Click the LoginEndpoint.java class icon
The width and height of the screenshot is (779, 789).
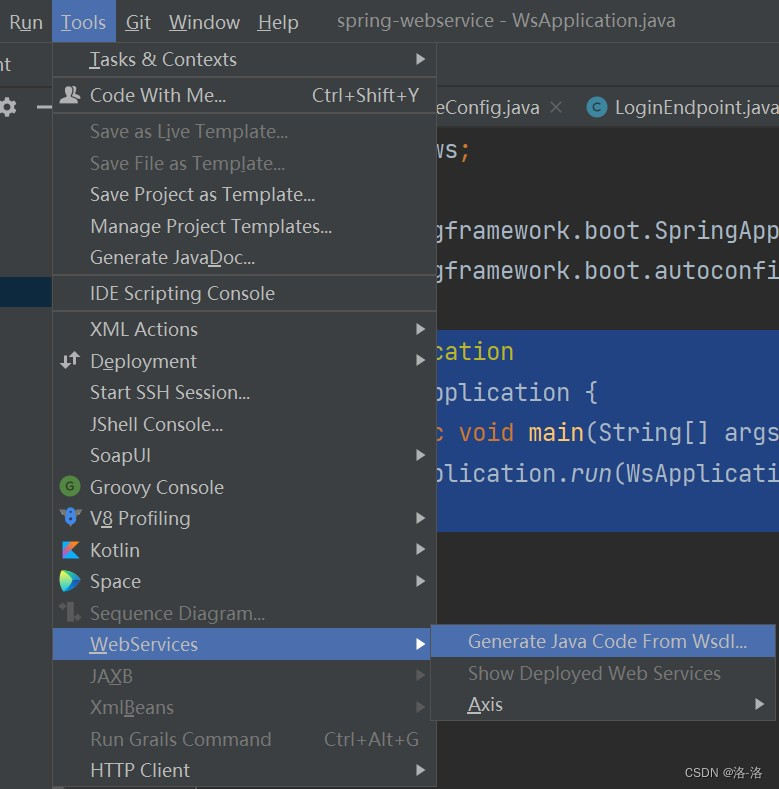(596, 107)
